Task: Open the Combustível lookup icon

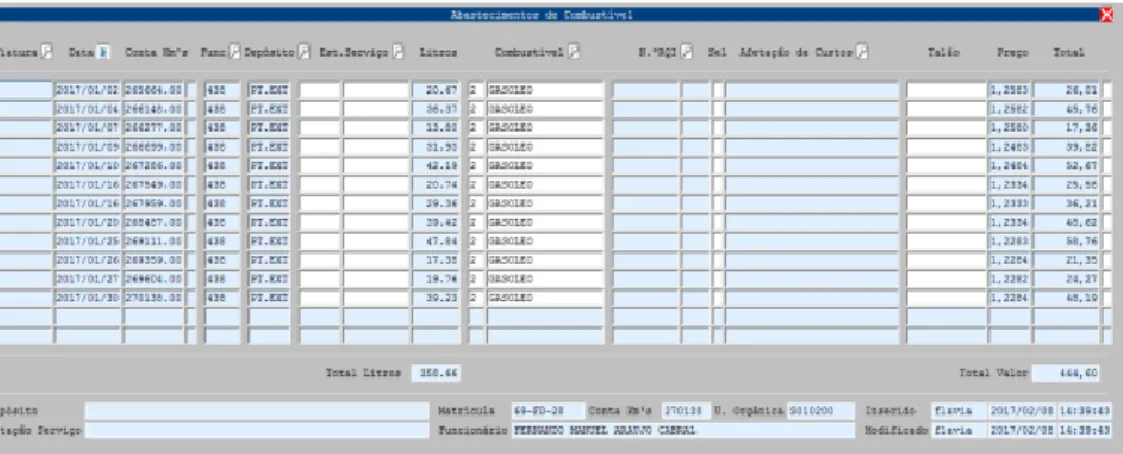Action: (574, 52)
